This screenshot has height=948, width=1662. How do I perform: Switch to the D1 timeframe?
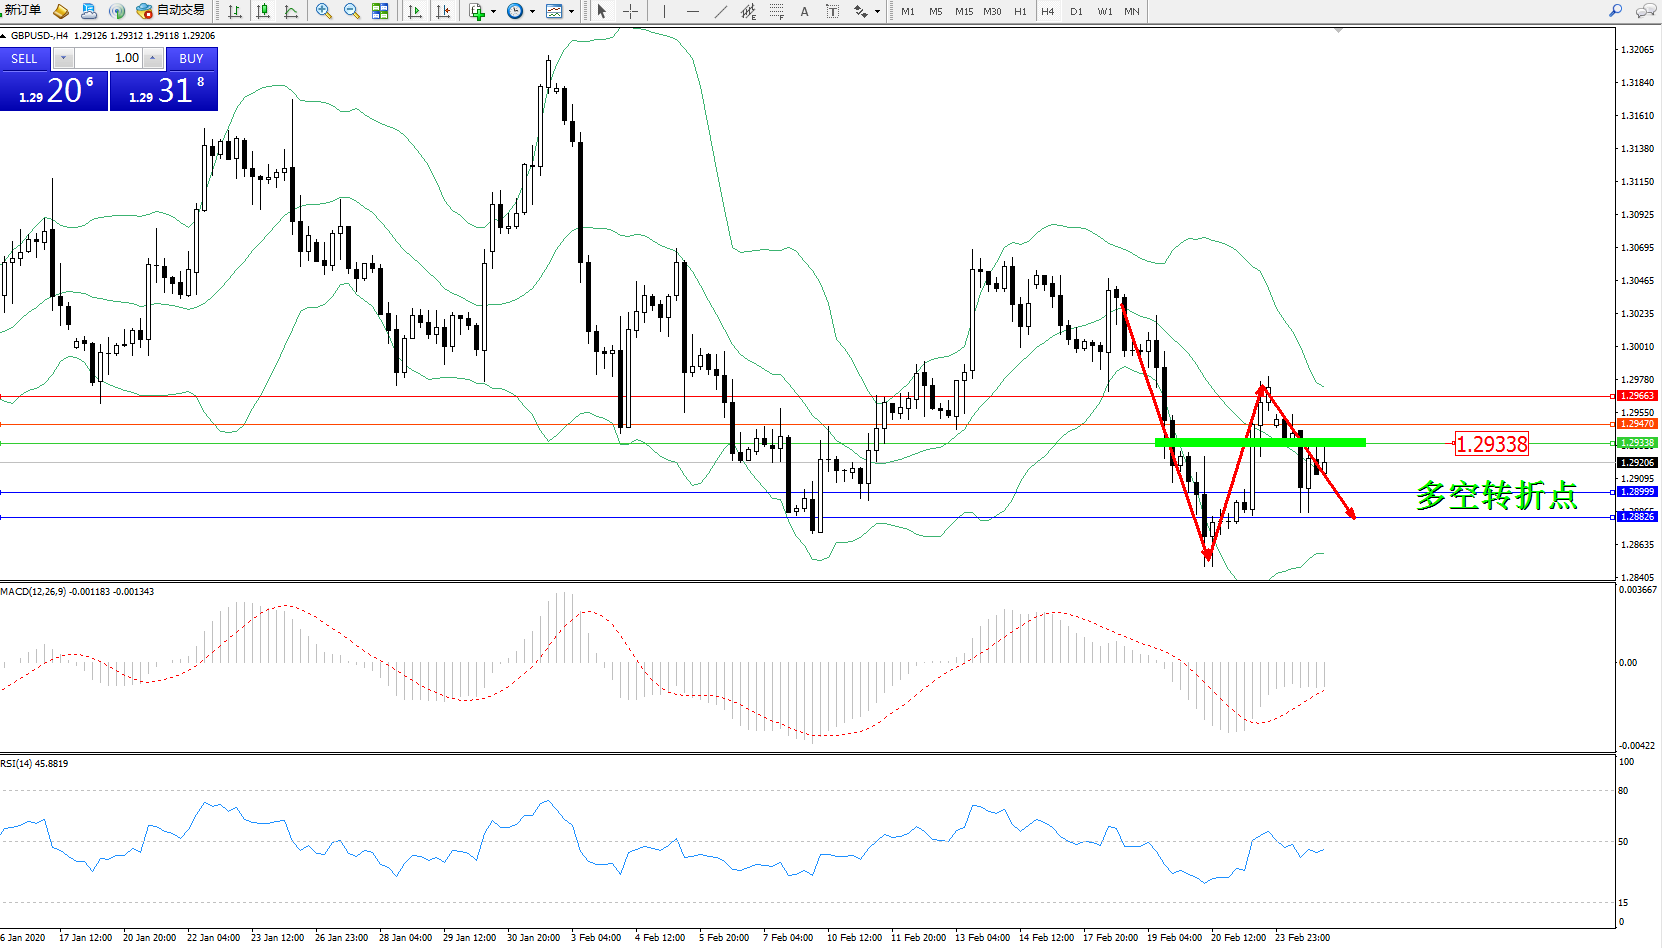[1076, 12]
